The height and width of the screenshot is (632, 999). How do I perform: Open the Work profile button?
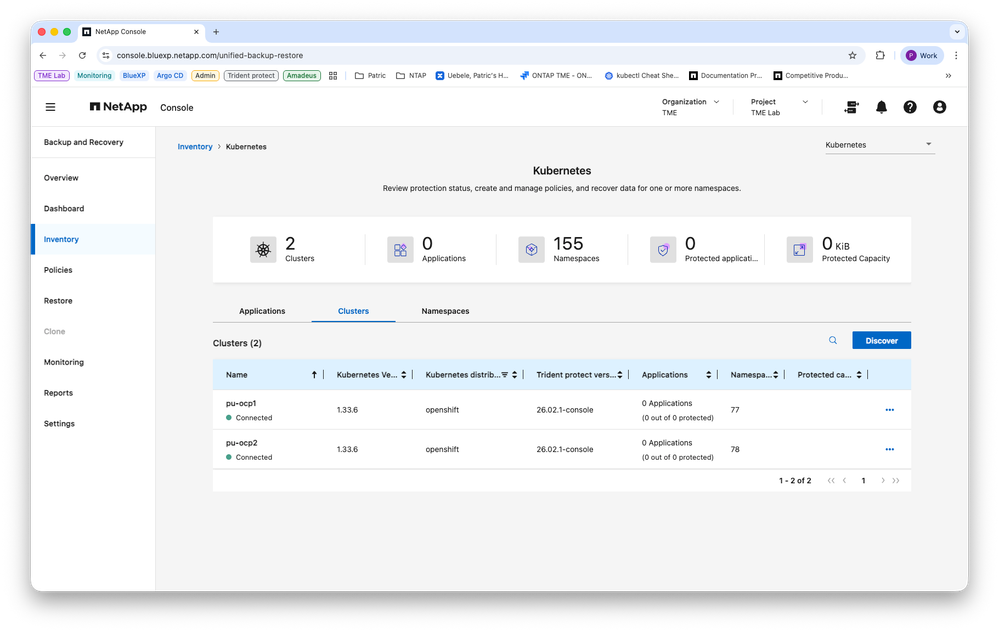[922, 55]
